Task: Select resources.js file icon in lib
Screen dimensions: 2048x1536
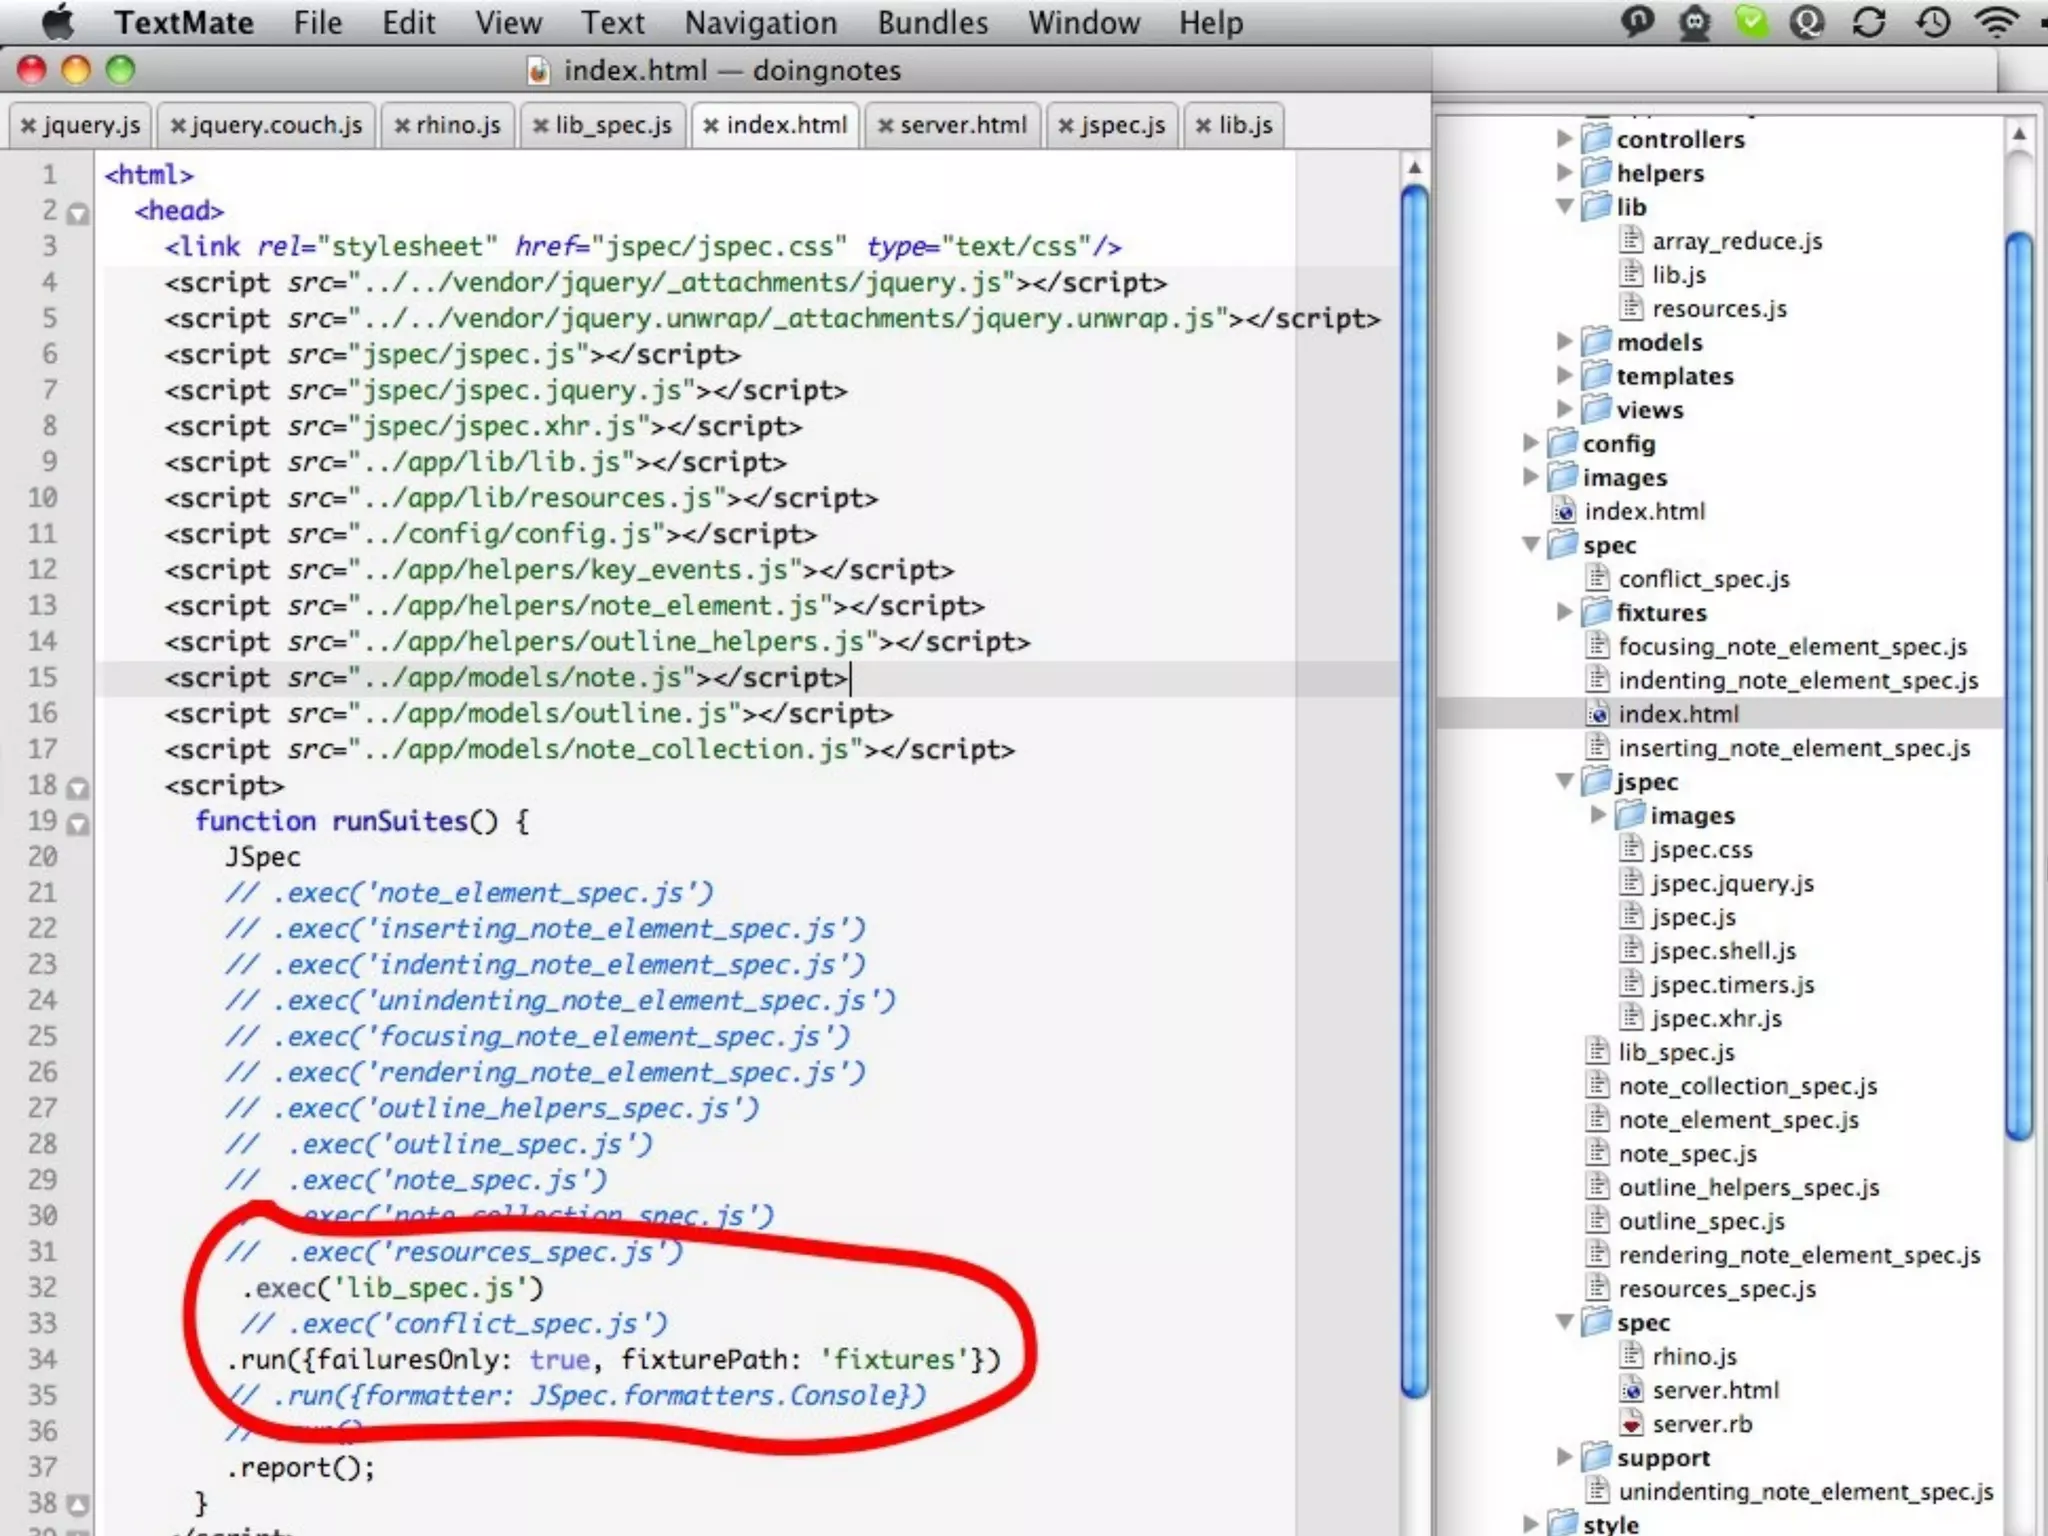Action: [x=1631, y=308]
